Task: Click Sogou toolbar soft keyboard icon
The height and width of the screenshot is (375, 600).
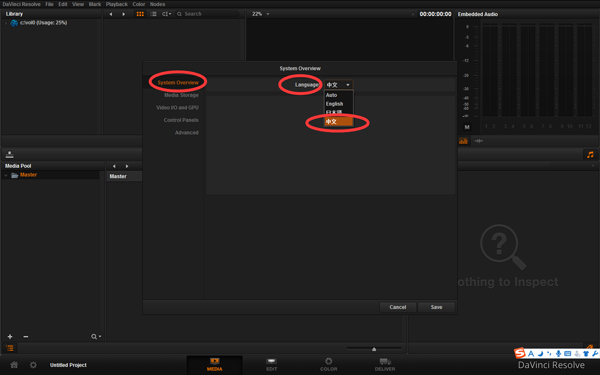Action: point(567,354)
